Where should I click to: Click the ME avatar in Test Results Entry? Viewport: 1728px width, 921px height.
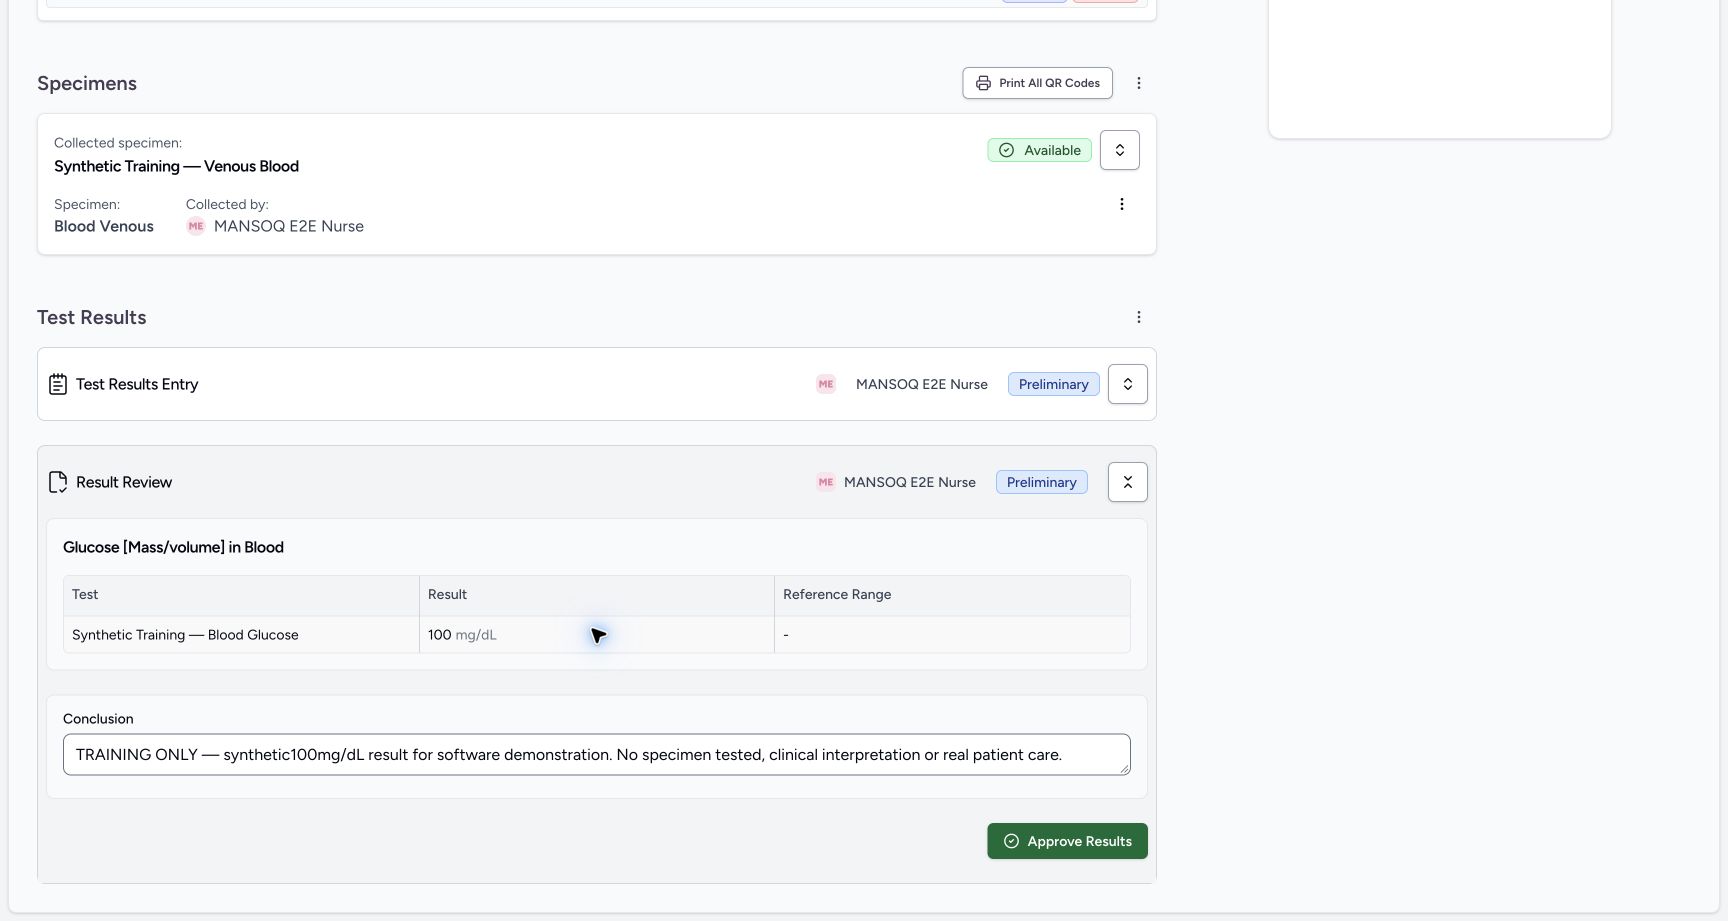[826, 384]
